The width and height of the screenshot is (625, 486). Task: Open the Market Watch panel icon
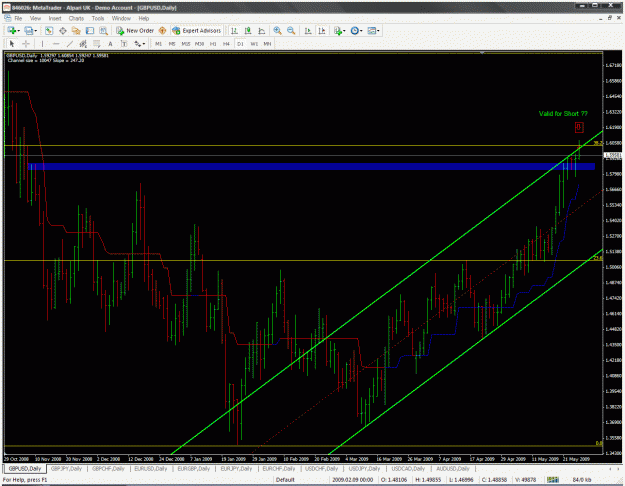coord(49,31)
